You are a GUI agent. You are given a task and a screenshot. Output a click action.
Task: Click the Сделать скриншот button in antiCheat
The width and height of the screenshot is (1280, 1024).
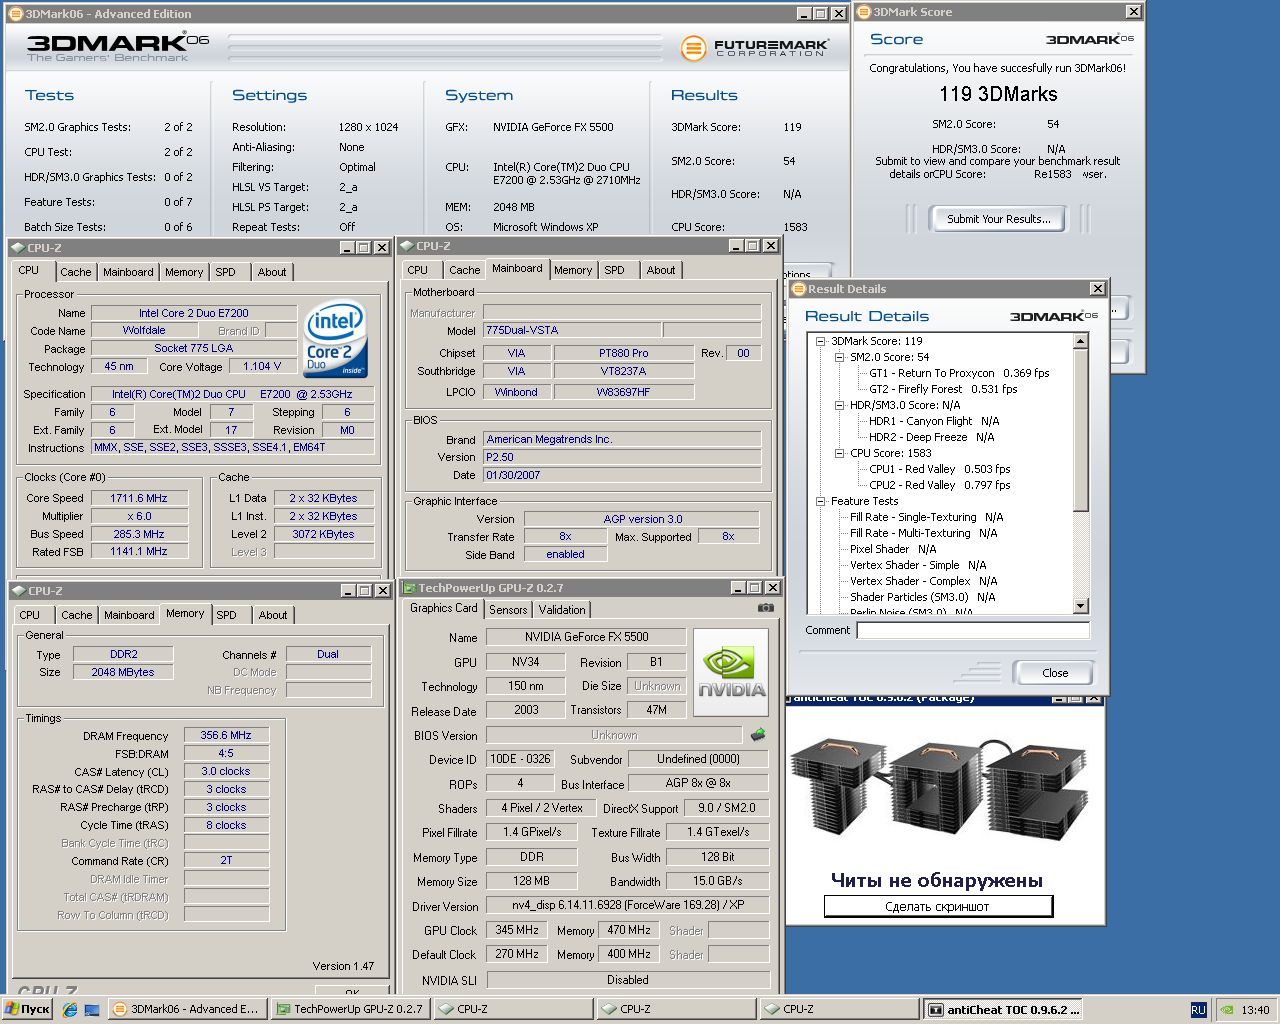[x=938, y=906]
